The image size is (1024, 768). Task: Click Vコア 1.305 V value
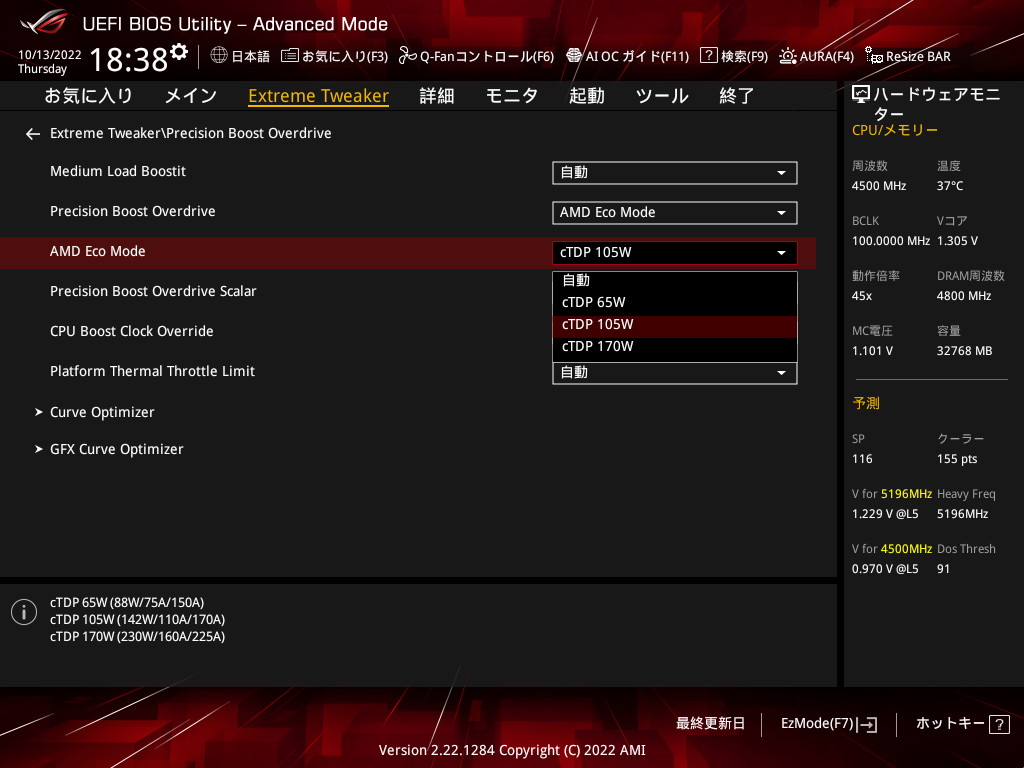click(957, 241)
